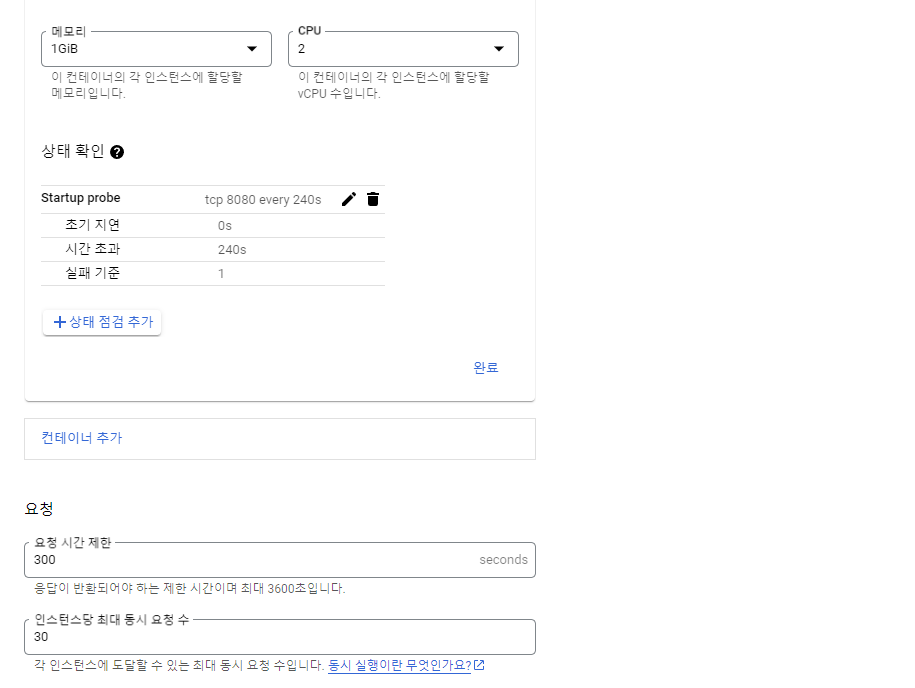Click the 상태 확인 heading text
The width and height of the screenshot is (915, 688).
pyautogui.click(x=73, y=152)
